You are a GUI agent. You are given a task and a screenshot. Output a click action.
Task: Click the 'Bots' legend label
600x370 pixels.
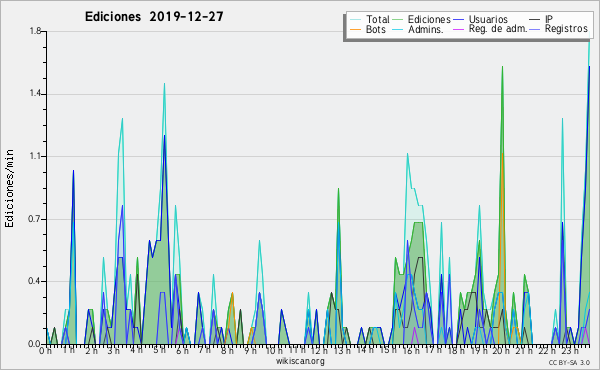click(375, 29)
